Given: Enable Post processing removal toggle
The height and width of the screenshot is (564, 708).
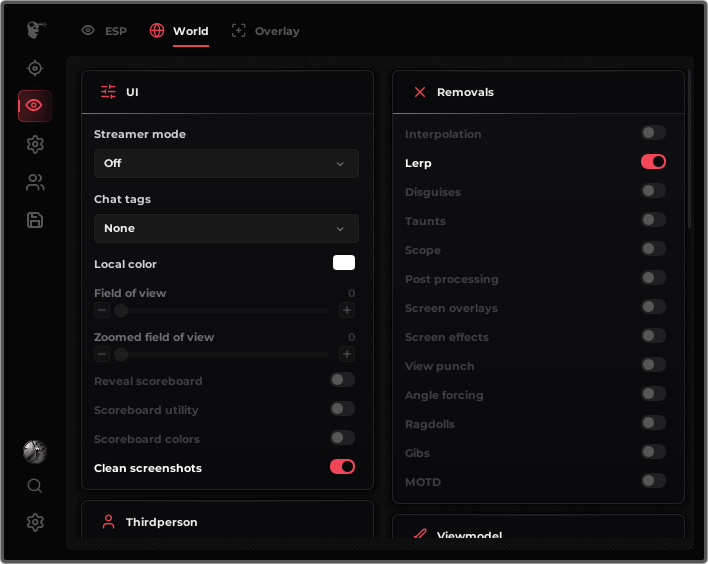Looking at the screenshot, I should [x=653, y=278].
